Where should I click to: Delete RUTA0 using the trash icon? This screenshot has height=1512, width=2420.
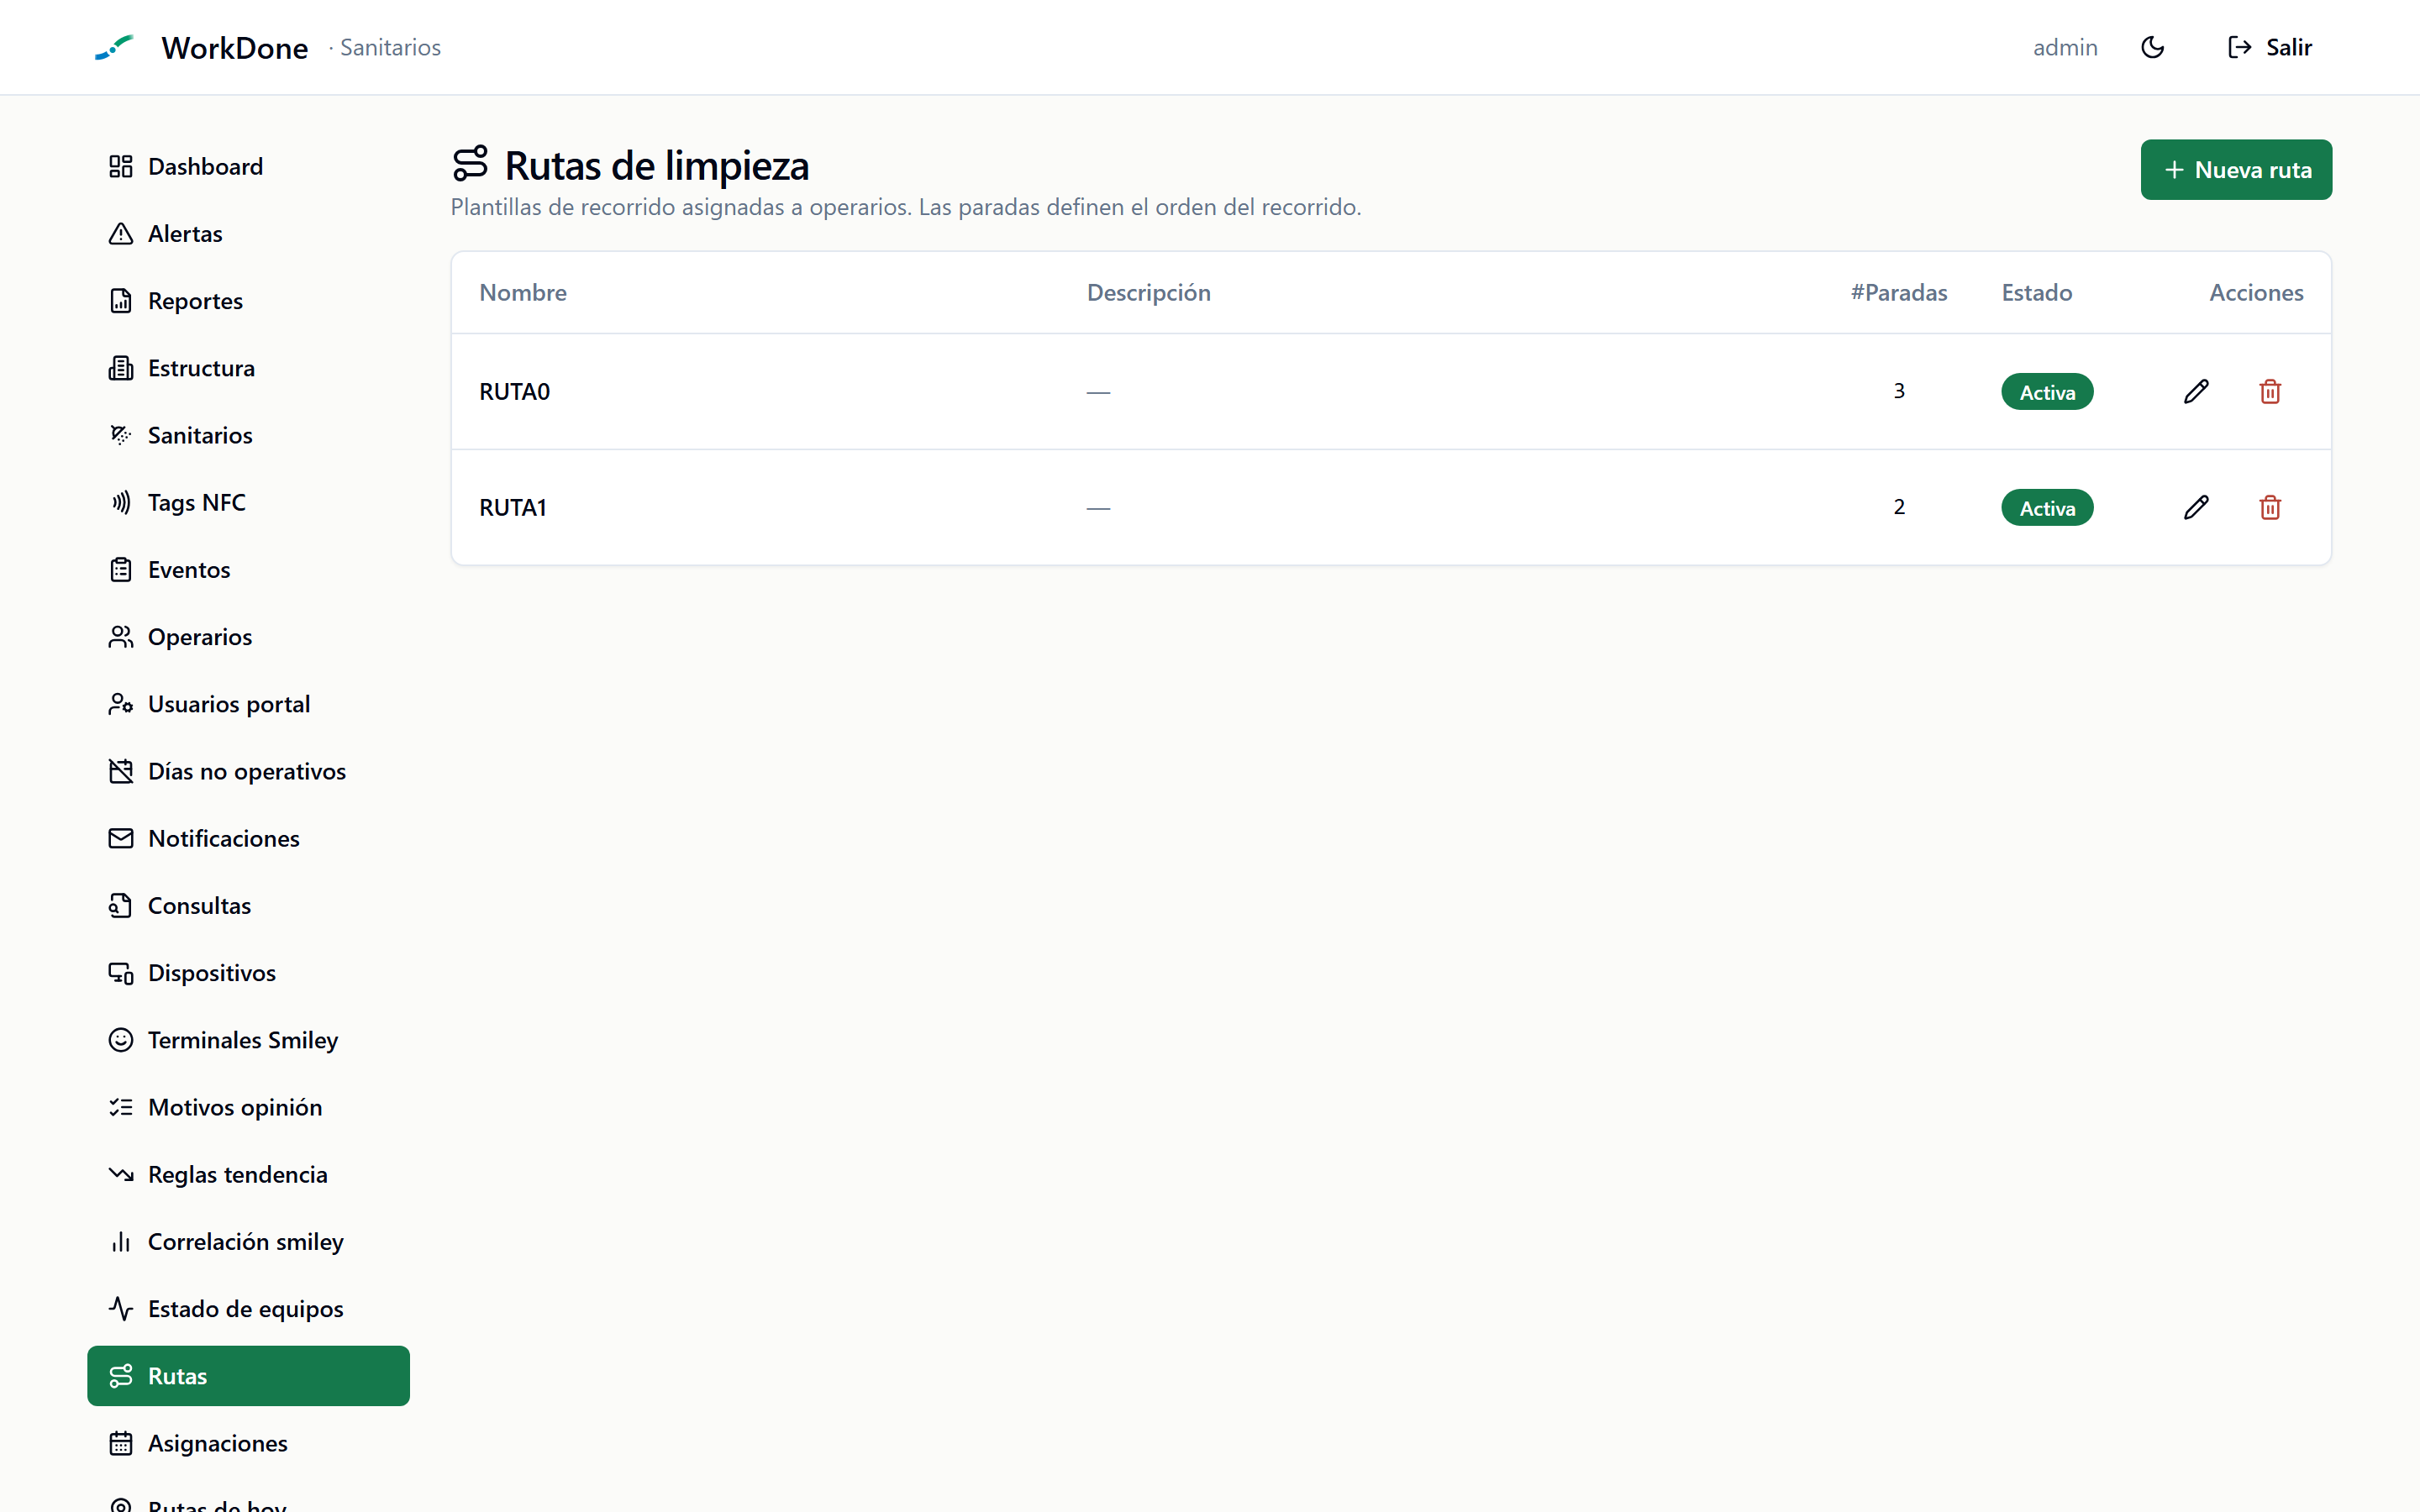click(x=2270, y=391)
